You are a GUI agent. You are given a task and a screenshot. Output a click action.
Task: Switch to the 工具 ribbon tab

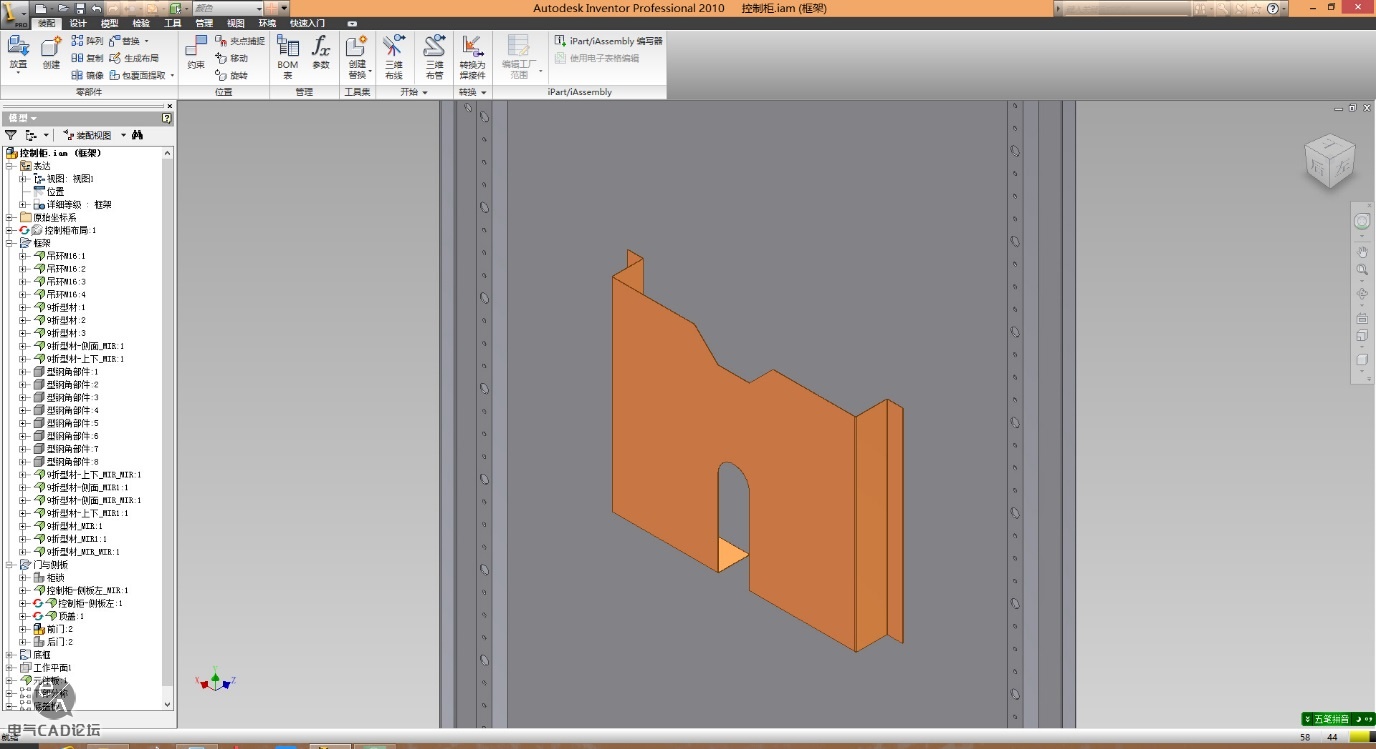(x=173, y=22)
